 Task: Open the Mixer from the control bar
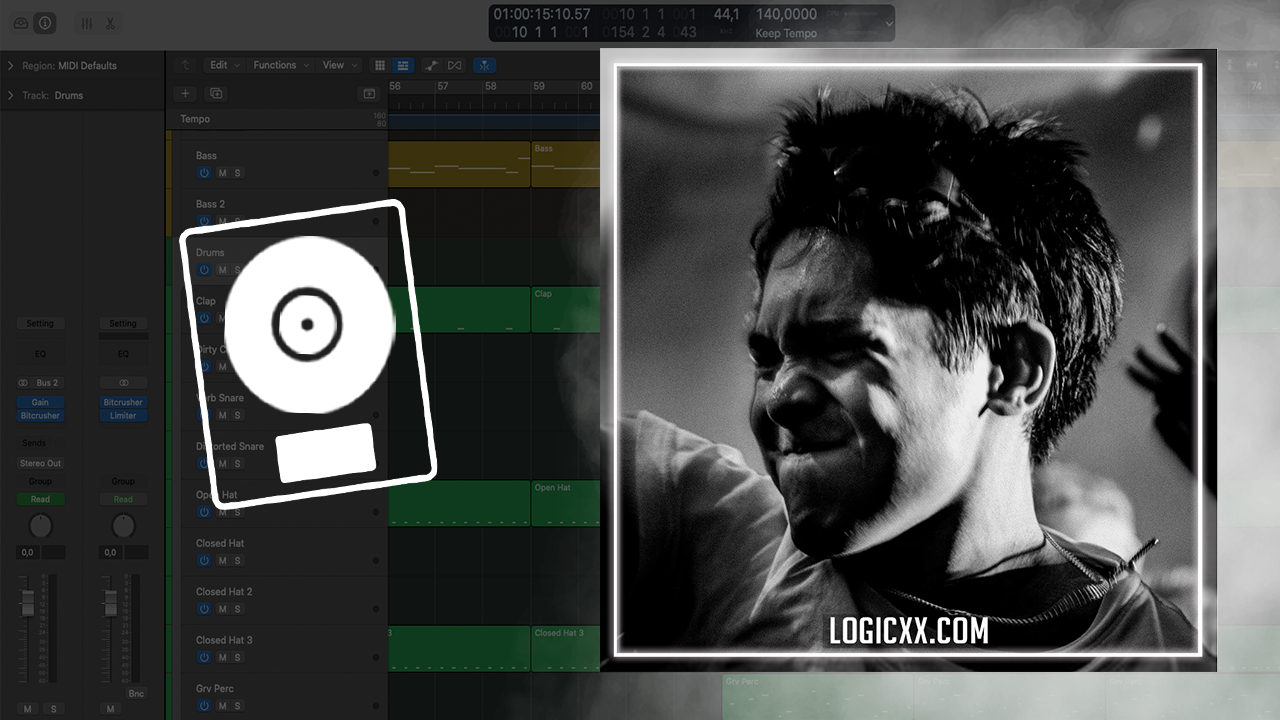tap(87, 23)
